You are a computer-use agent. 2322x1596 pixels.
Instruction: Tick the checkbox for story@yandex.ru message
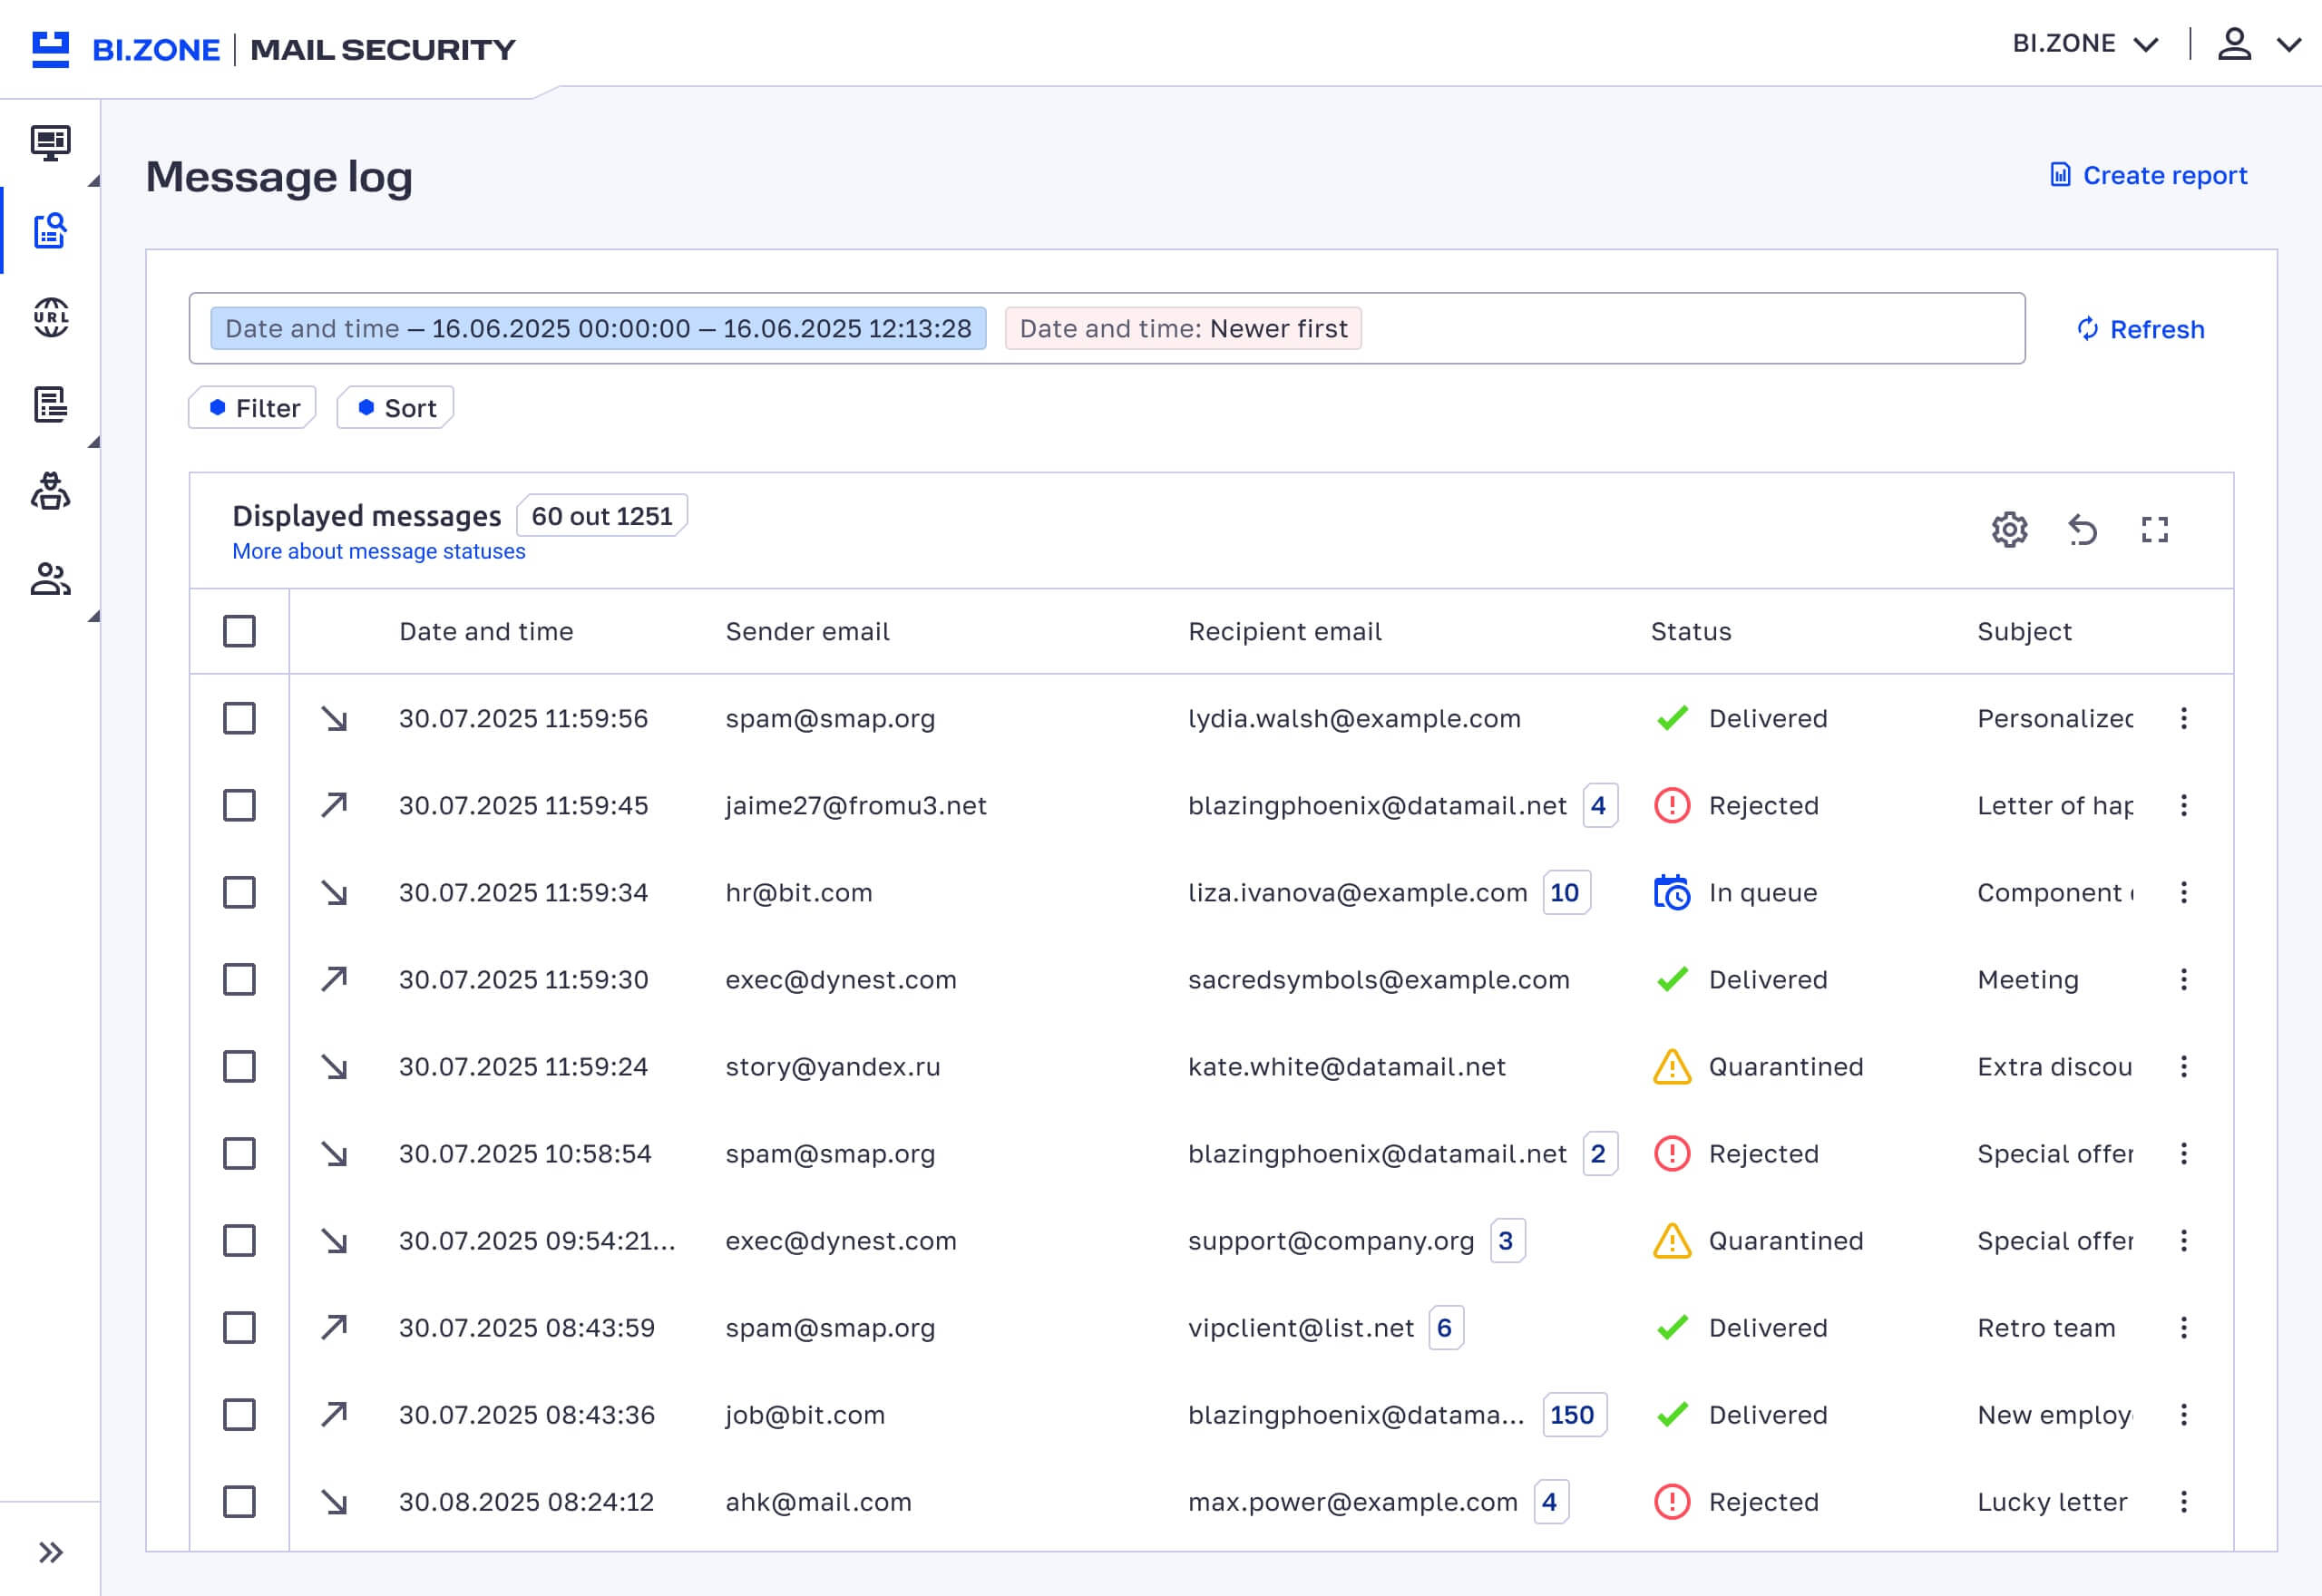click(239, 1067)
